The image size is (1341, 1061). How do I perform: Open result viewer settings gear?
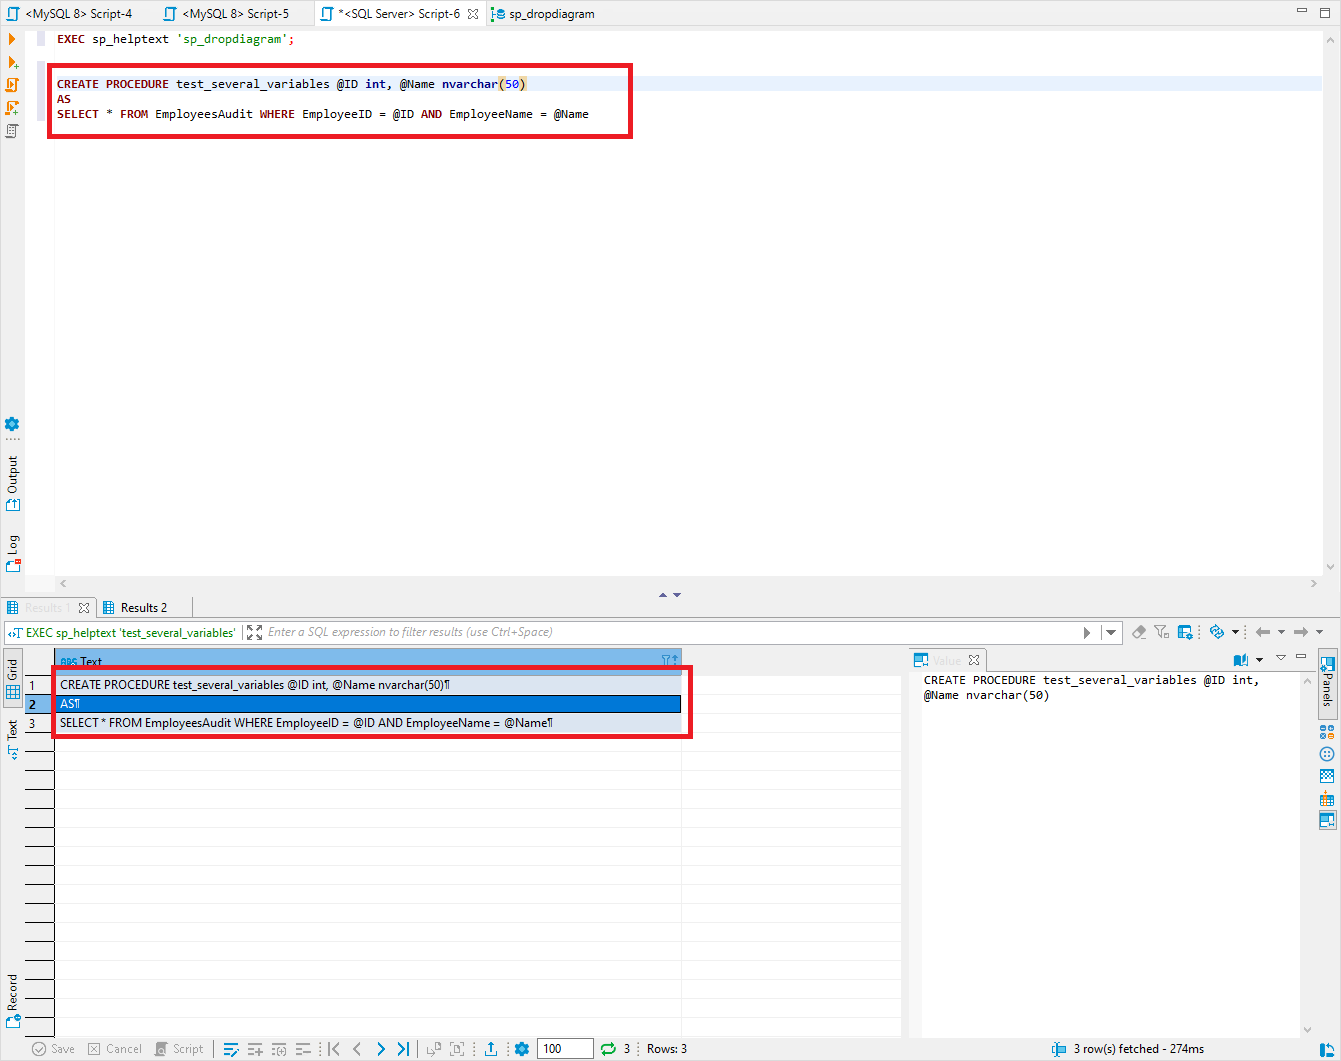click(521, 1048)
